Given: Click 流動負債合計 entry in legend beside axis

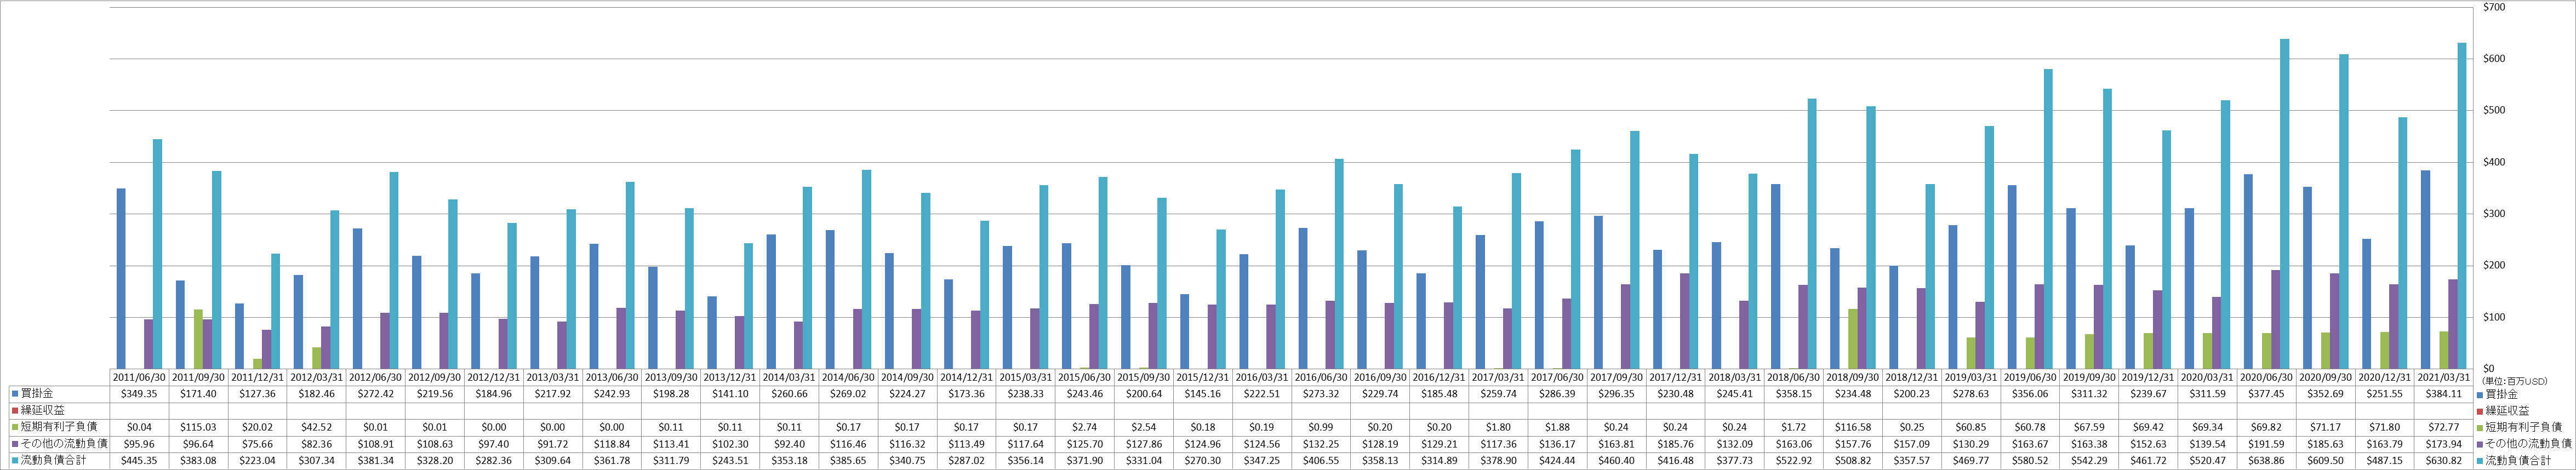Looking at the screenshot, I should pyautogui.click(x=2518, y=460).
